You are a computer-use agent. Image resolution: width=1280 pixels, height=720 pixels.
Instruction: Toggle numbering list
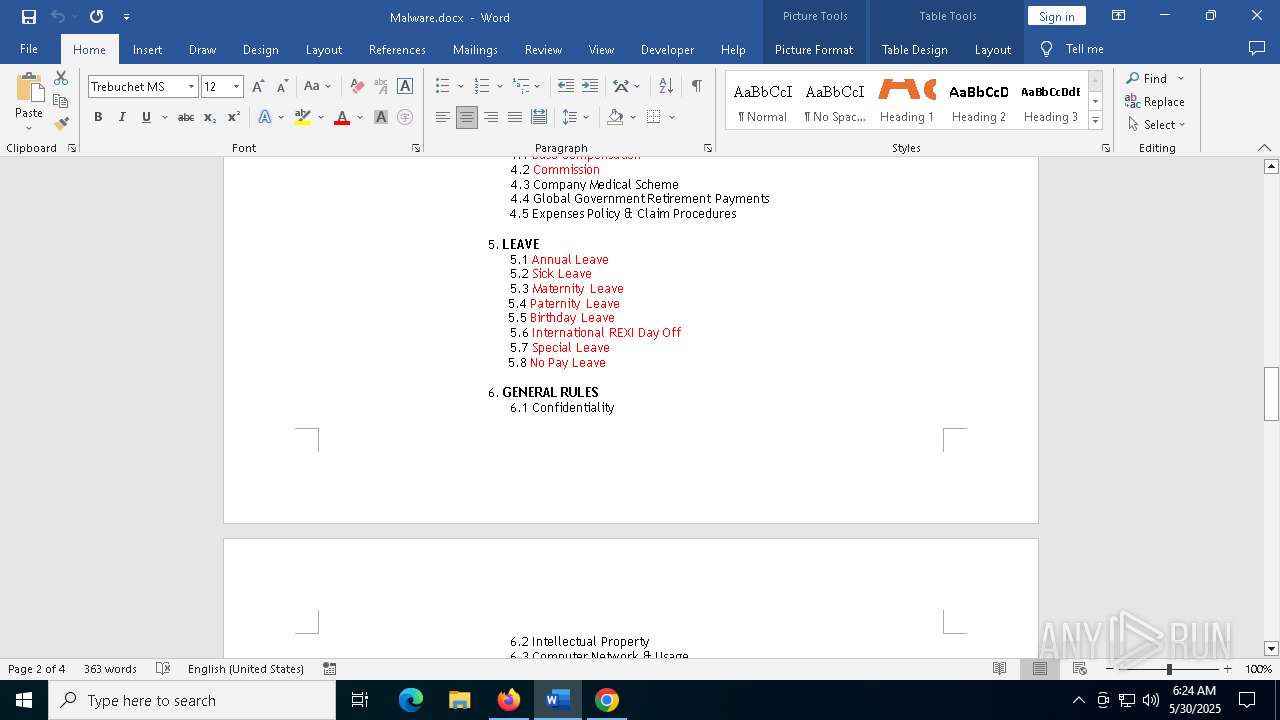point(482,86)
